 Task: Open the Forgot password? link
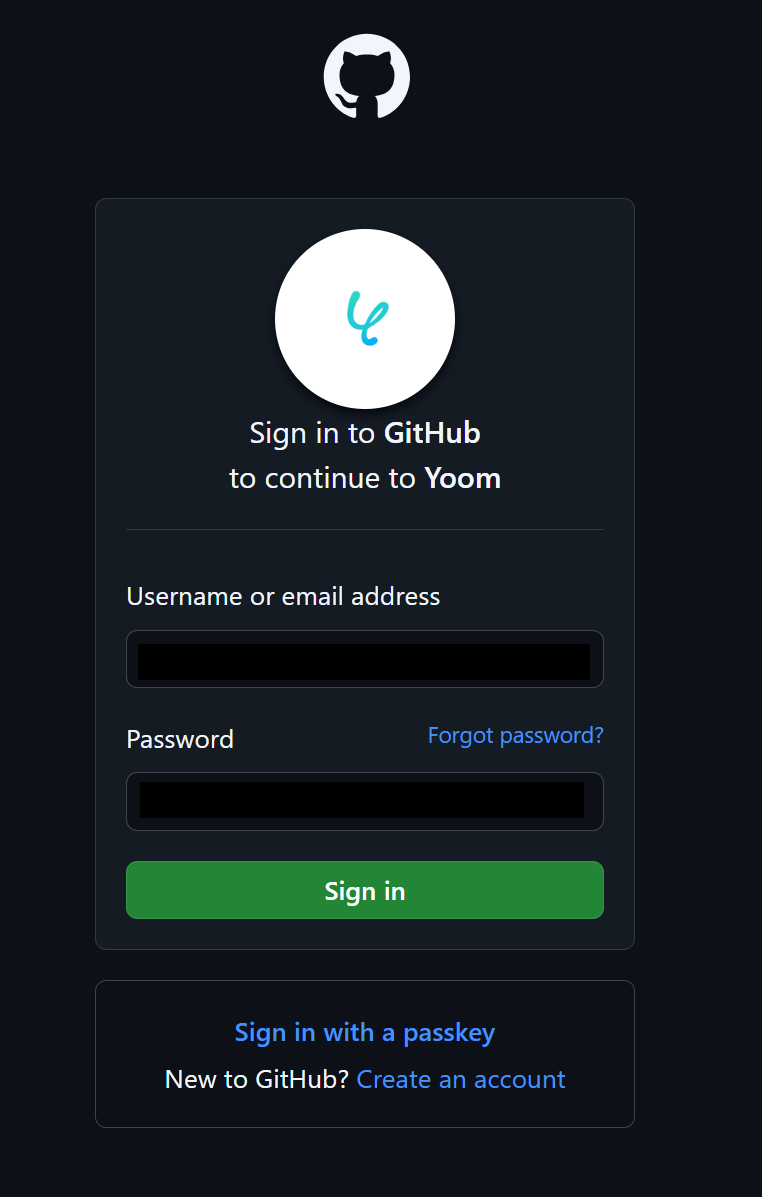(515, 736)
